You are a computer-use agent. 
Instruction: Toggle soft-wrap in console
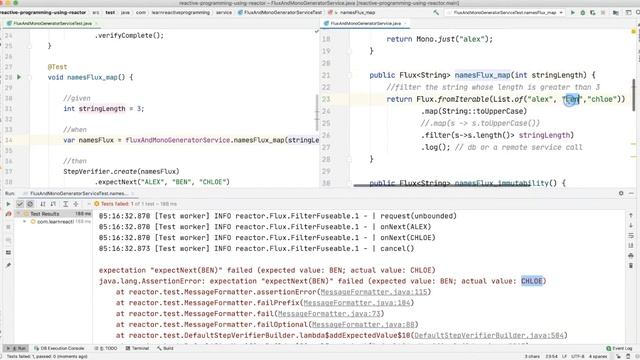point(631,236)
